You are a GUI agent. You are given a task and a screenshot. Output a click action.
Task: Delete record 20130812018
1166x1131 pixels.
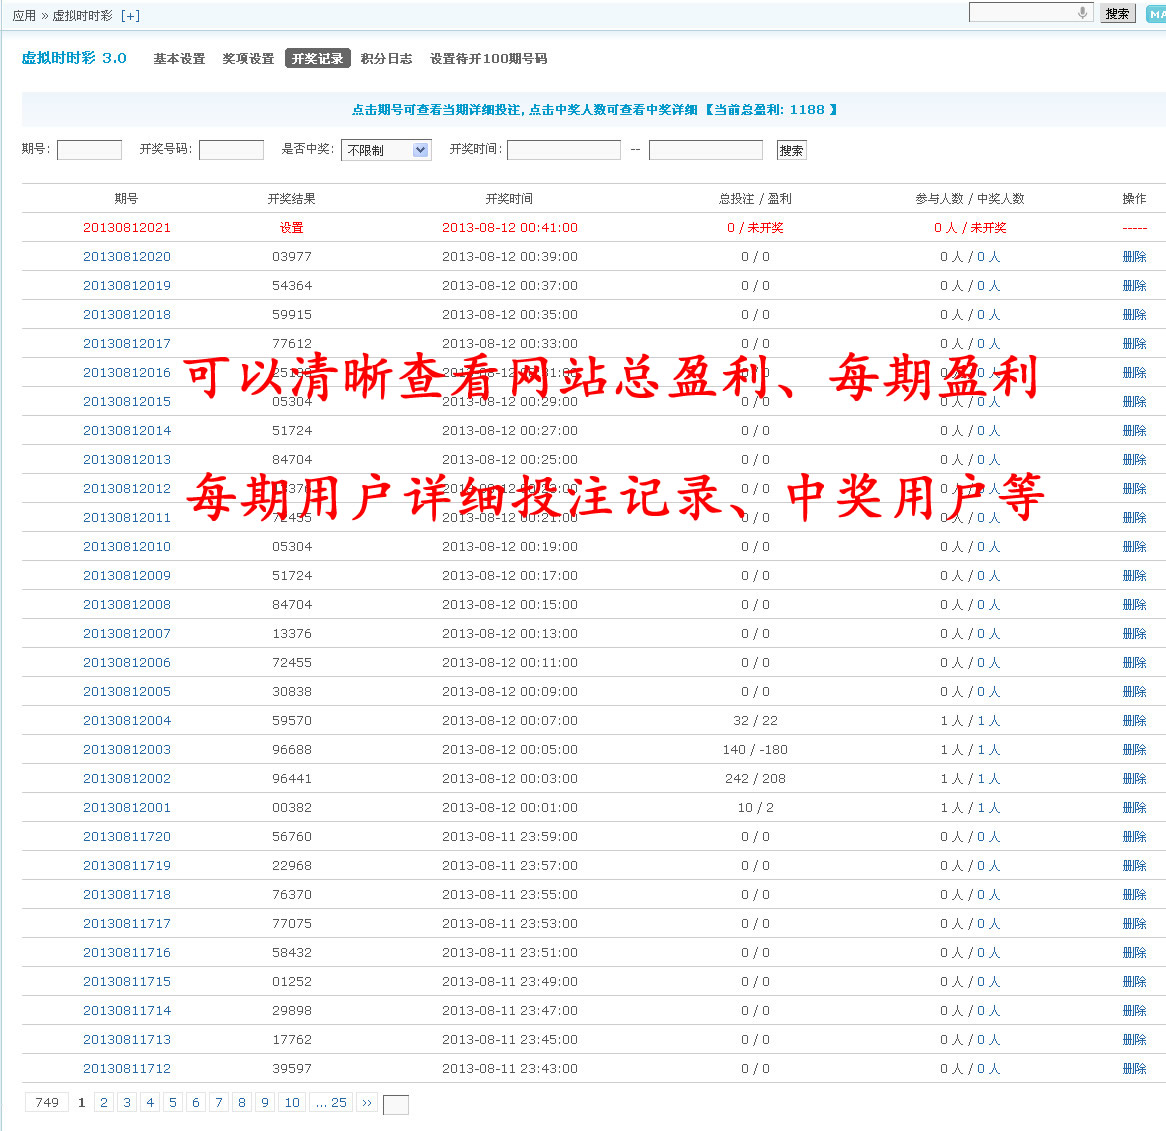point(1134,315)
